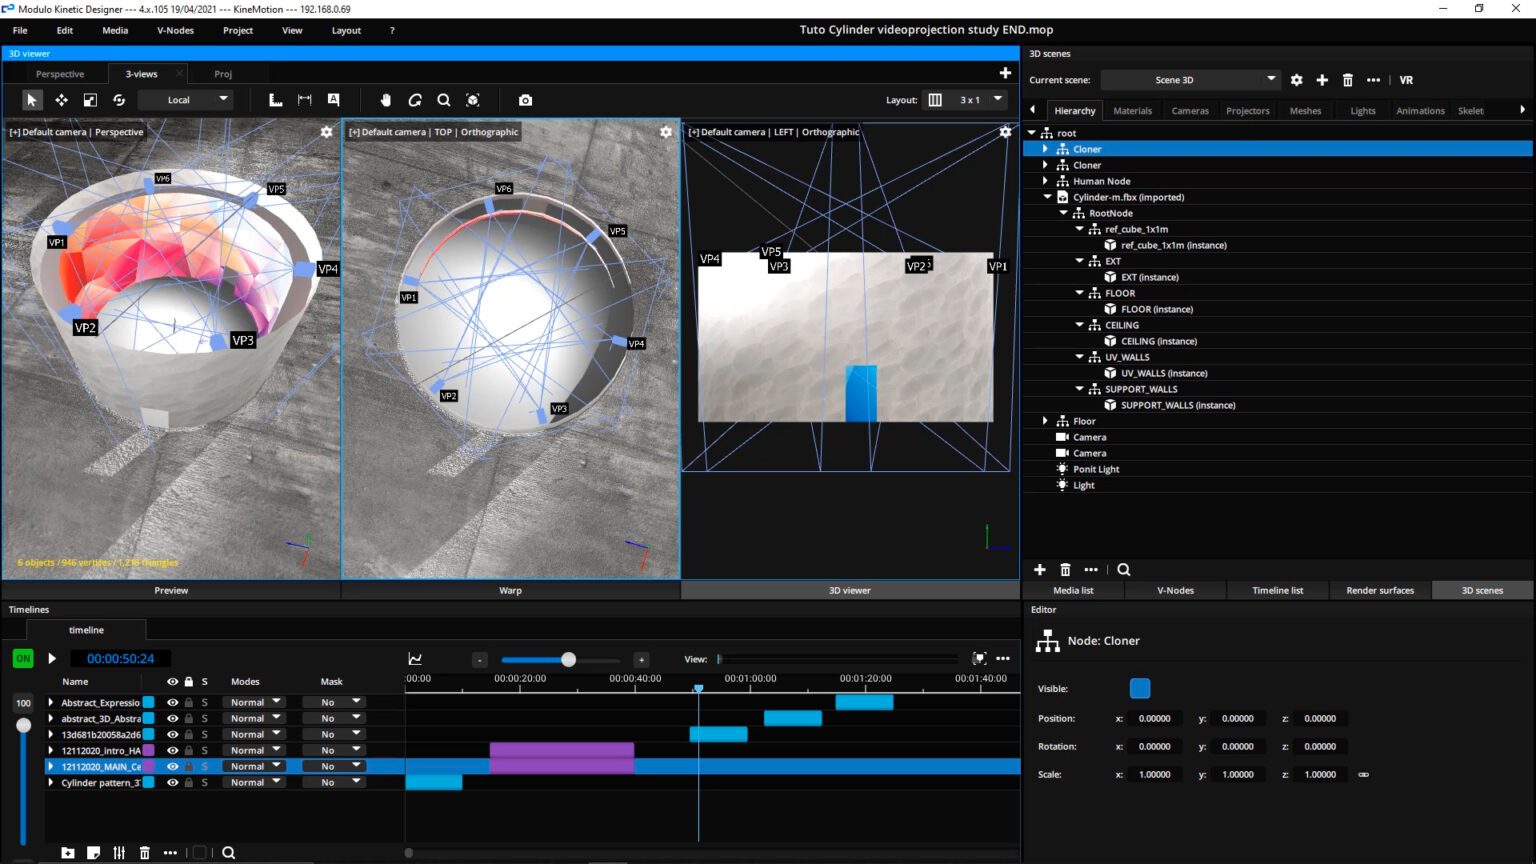Take a screenshot with the camera icon
Viewport: 1536px width, 864px height.
pos(525,99)
